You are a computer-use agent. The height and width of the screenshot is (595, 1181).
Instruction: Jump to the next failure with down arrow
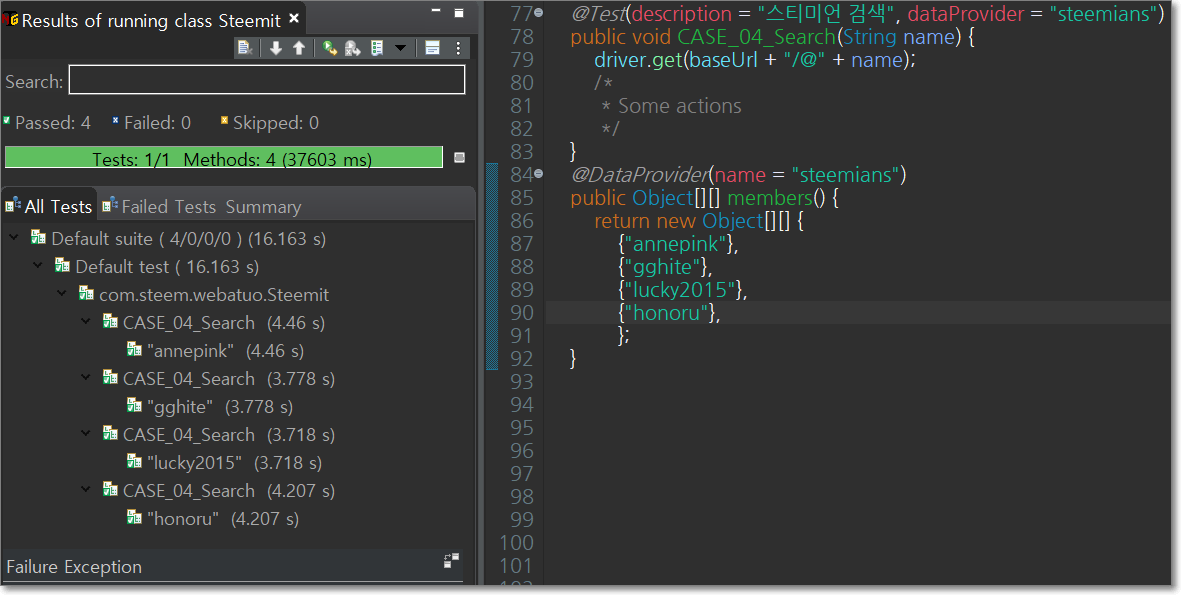click(276, 48)
